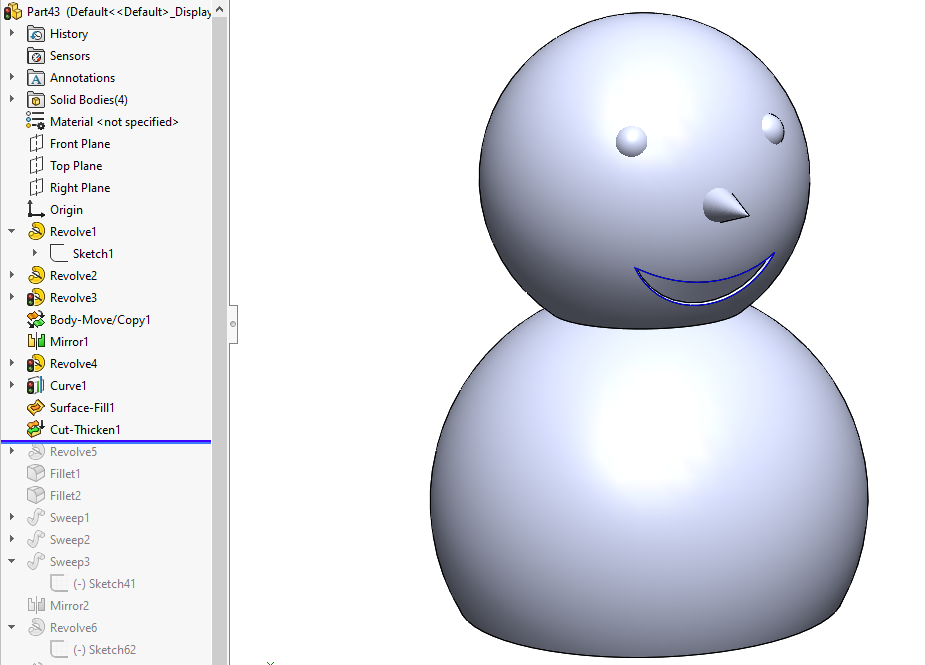Click the Sketch1 icon under Revolve1
Viewport: 925px width, 665px height.
tap(59, 254)
